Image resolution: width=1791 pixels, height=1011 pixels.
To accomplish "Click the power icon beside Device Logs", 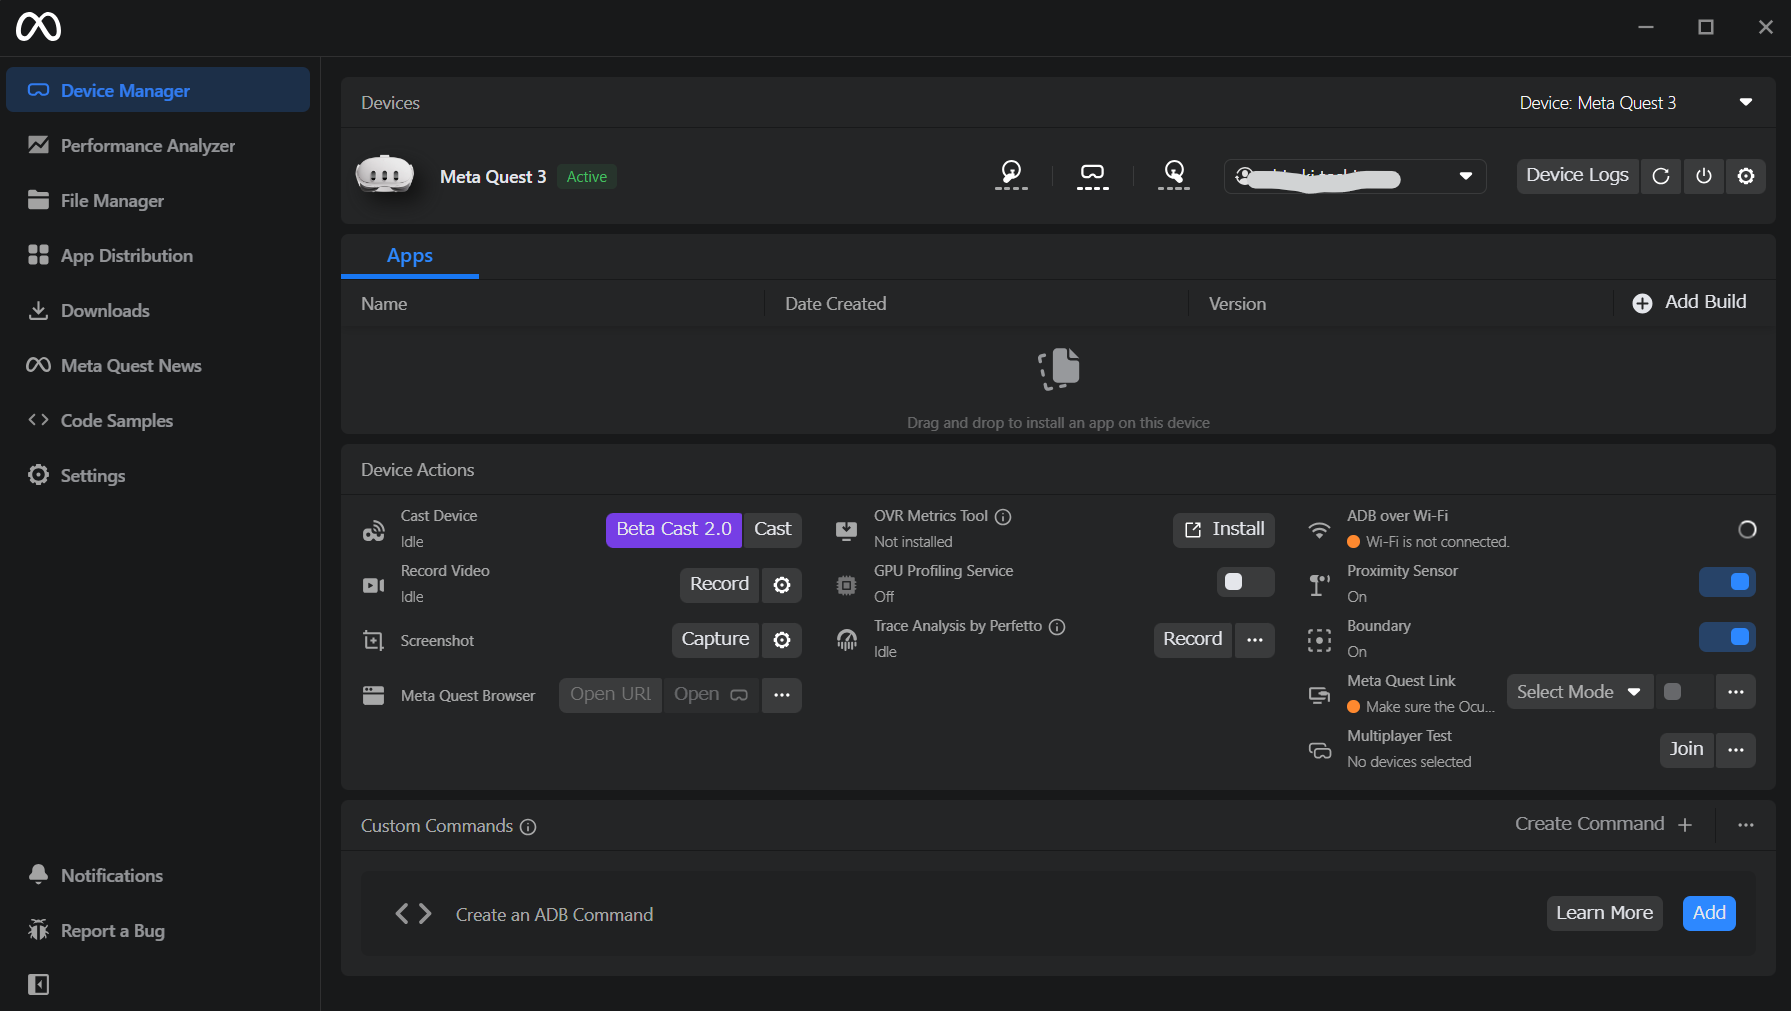I will 1704,176.
